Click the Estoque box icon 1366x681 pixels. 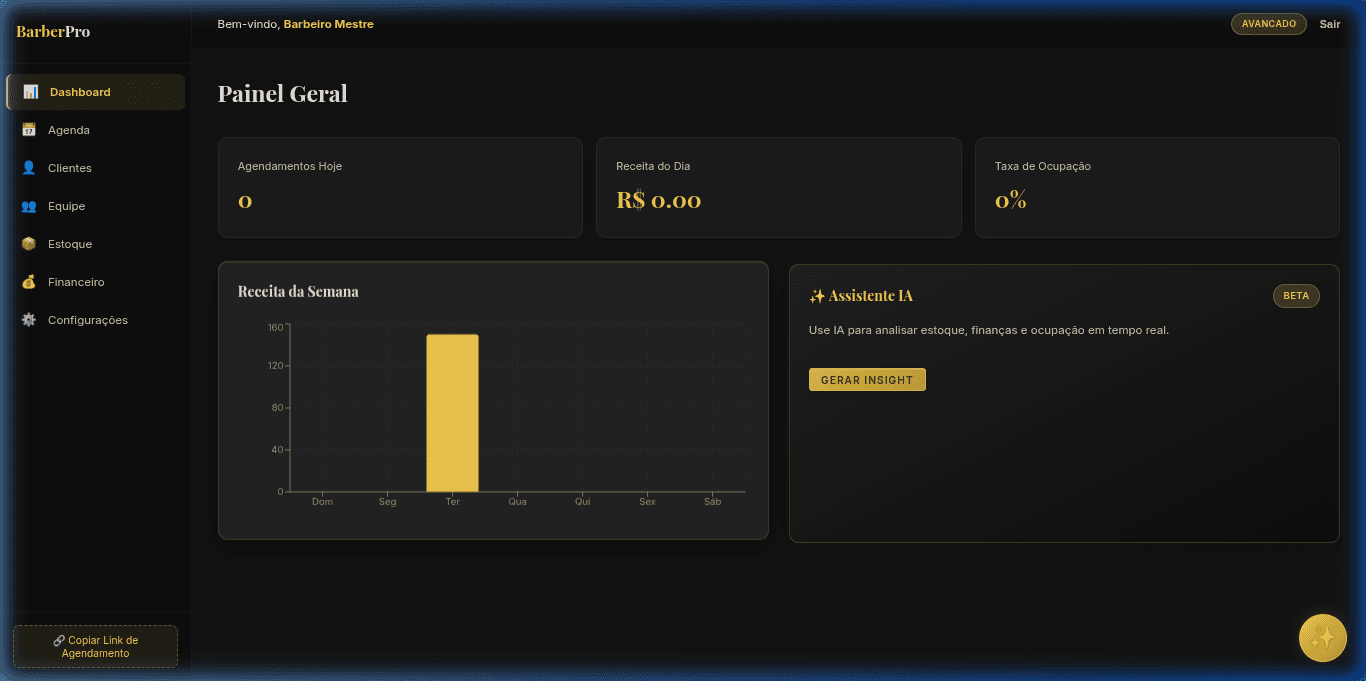coord(28,244)
